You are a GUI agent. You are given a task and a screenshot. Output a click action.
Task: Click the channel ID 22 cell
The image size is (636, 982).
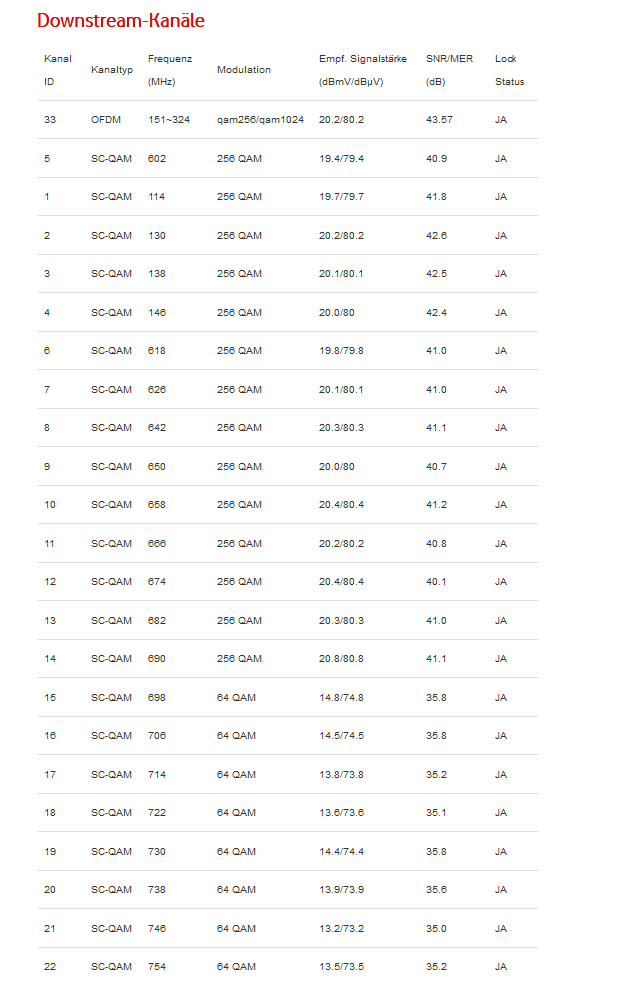pyautogui.click(x=50, y=967)
